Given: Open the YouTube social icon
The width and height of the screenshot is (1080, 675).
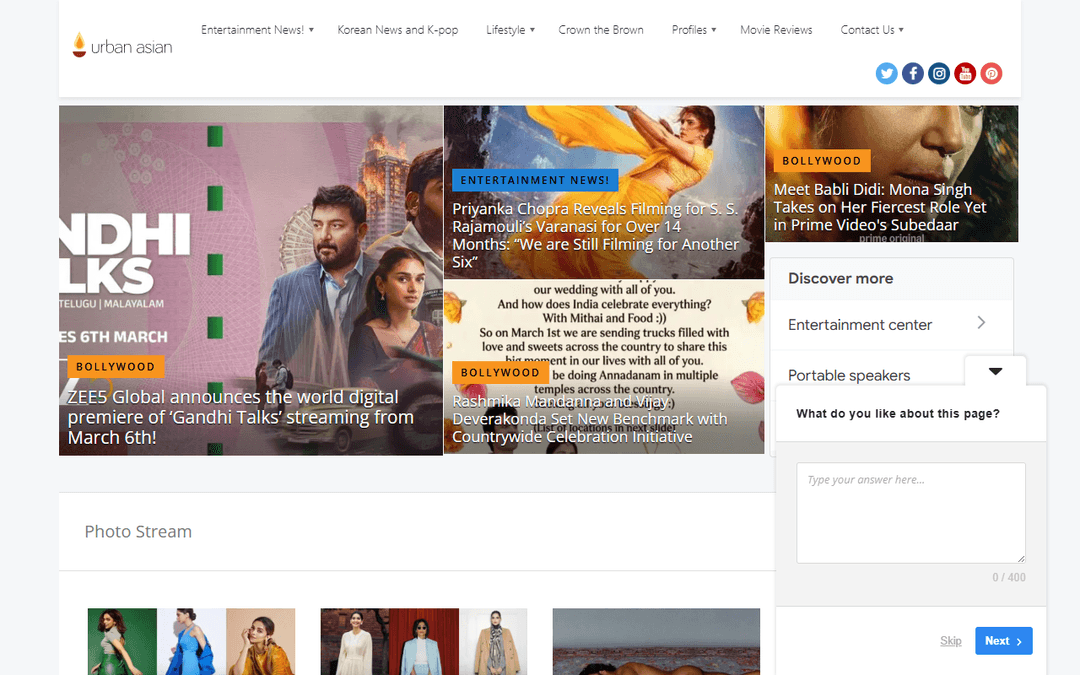Looking at the screenshot, I should 965,73.
